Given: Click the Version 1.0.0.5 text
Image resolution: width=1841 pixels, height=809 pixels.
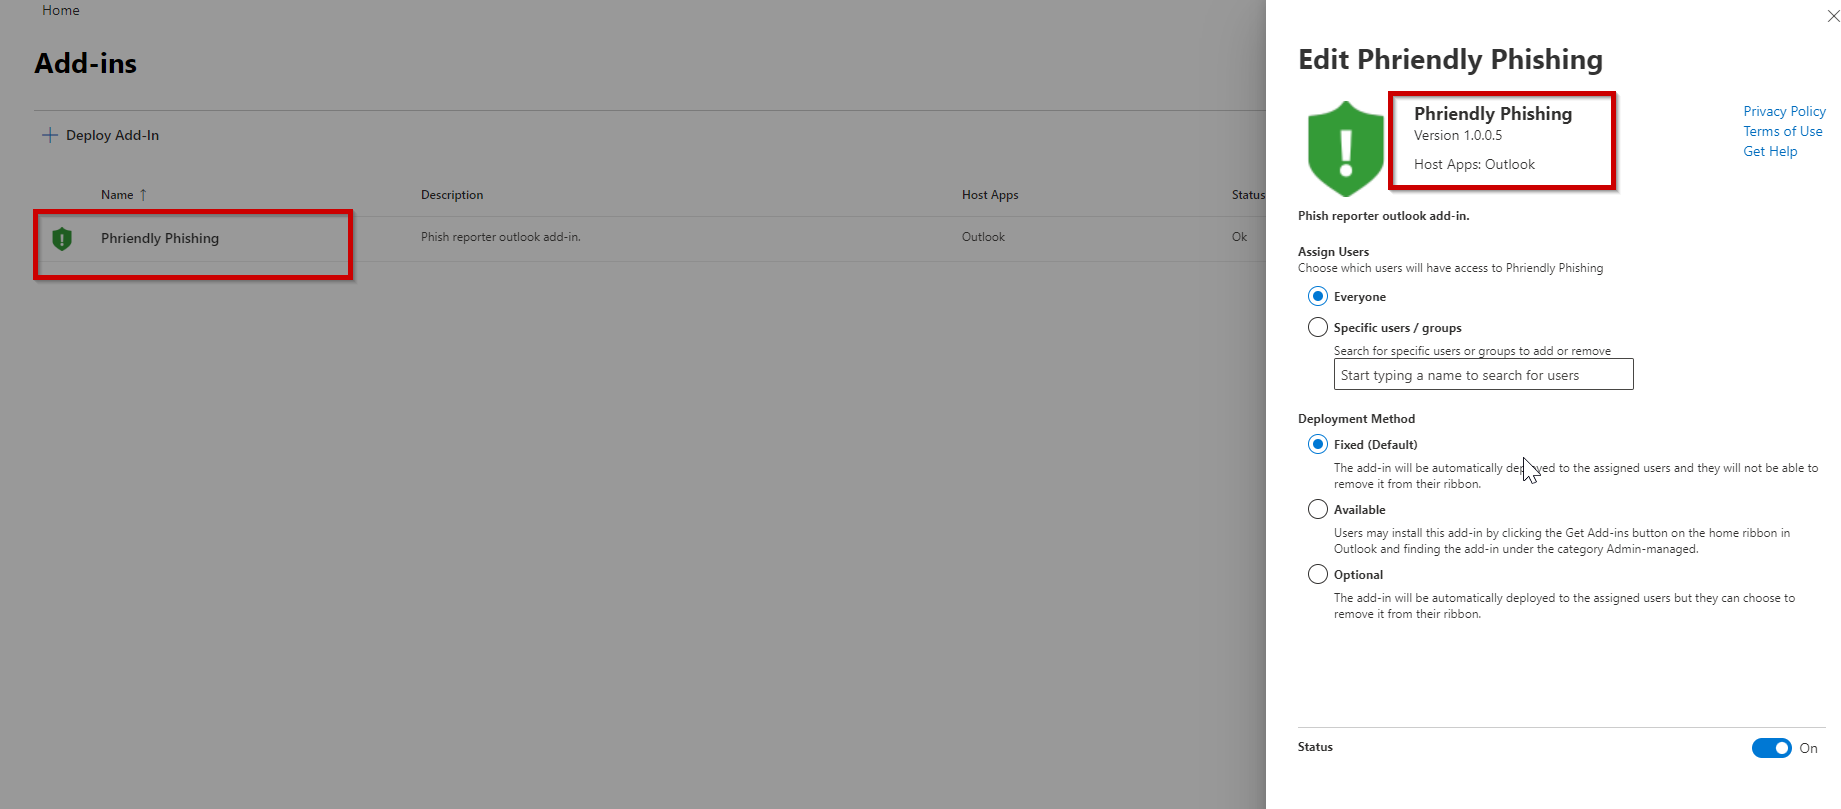Looking at the screenshot, I should pos(1457,135).
